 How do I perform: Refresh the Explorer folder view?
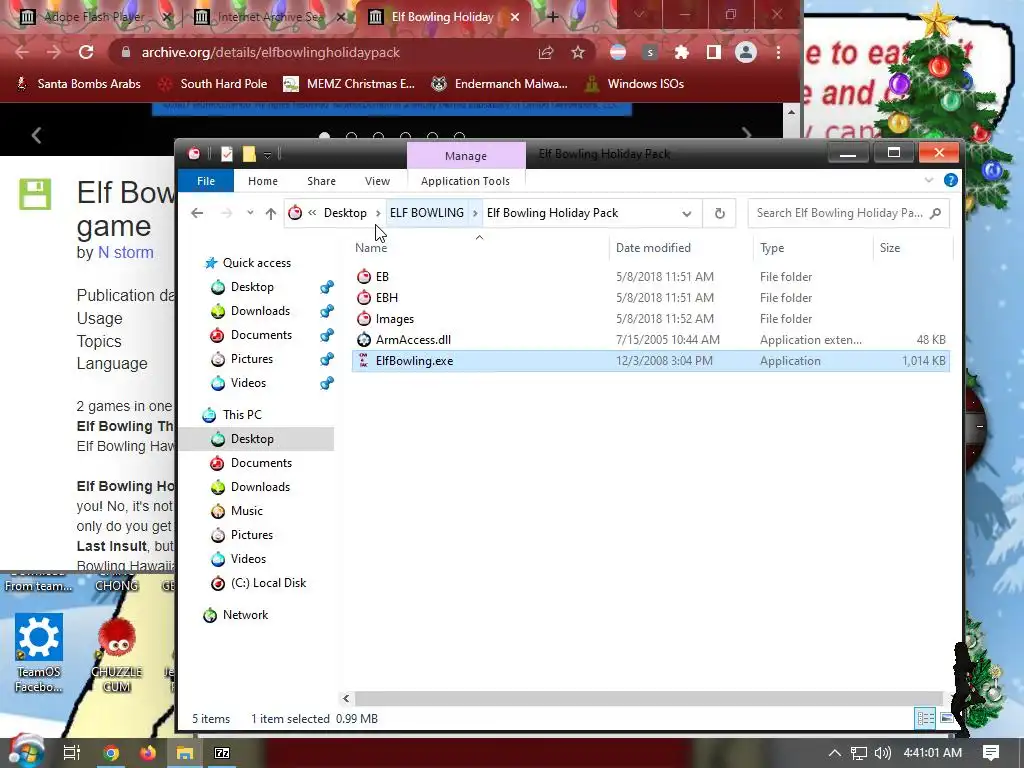(719, 213)
